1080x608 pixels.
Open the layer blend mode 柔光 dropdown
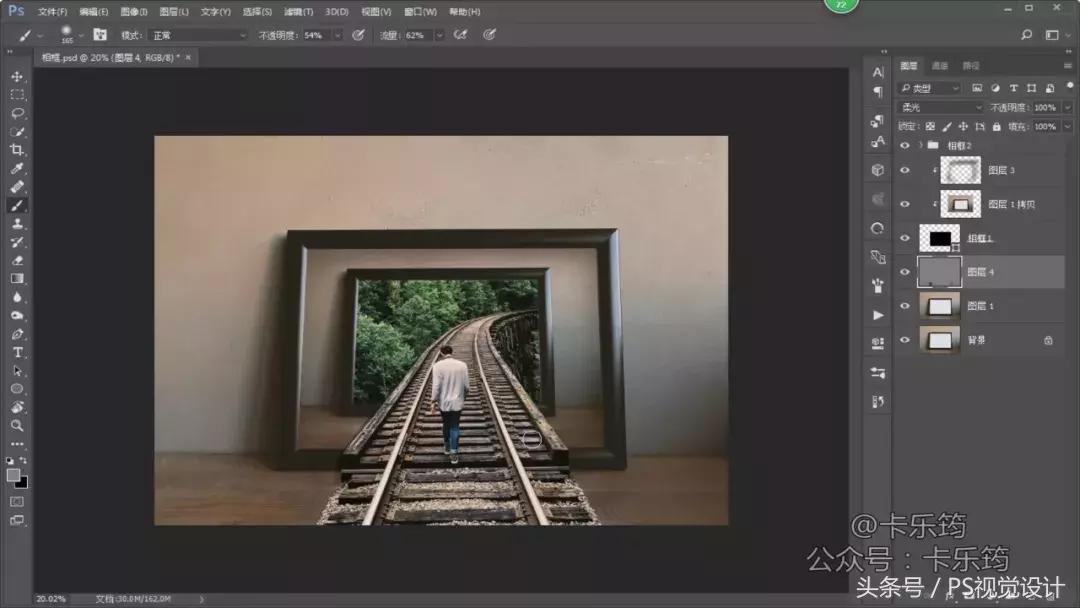(941, 107)
